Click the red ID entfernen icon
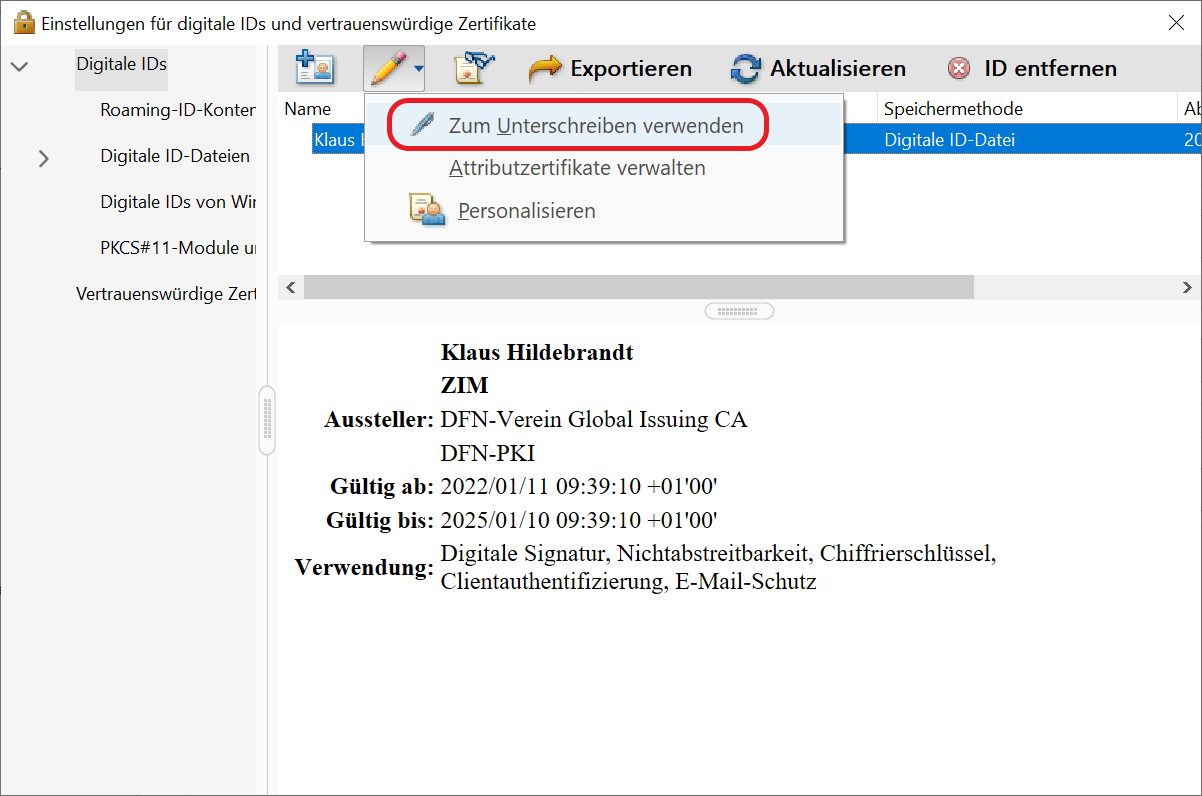 tap(959, 69)
